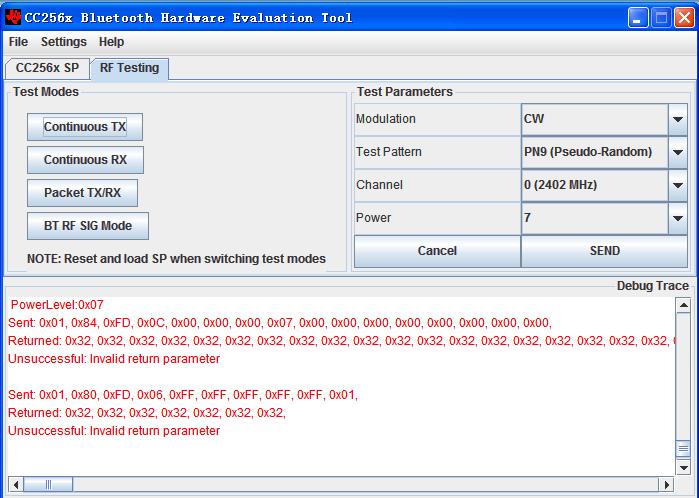The height and width of the screenshot is (498, 699).
Task: Activate BT RF SIG Mode
Action: [x=88, y=226]
